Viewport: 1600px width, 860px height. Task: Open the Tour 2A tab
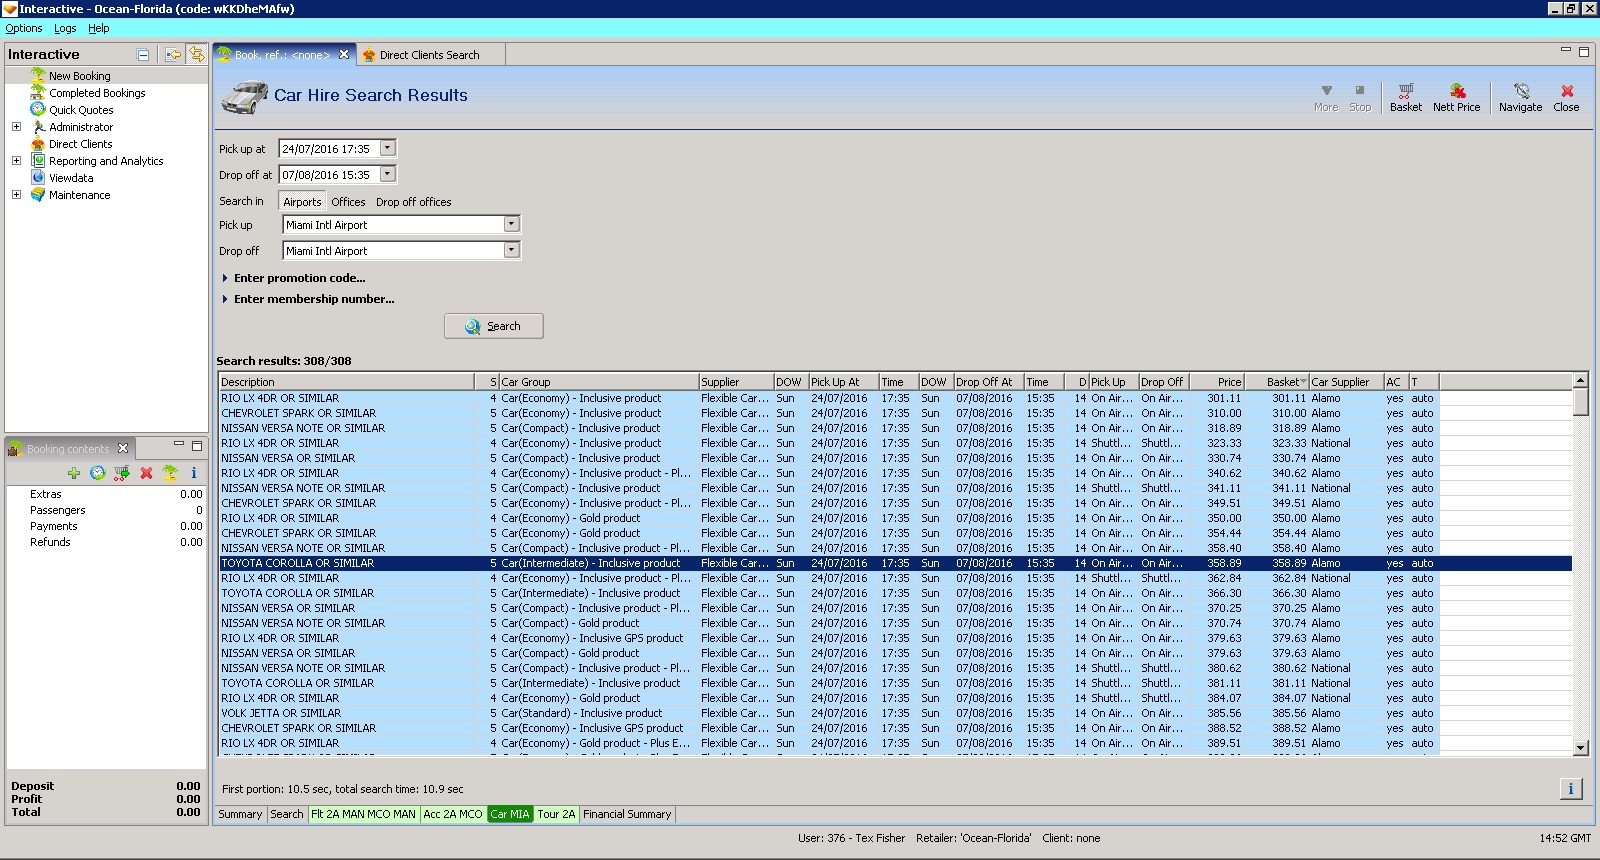coord(556,814)
